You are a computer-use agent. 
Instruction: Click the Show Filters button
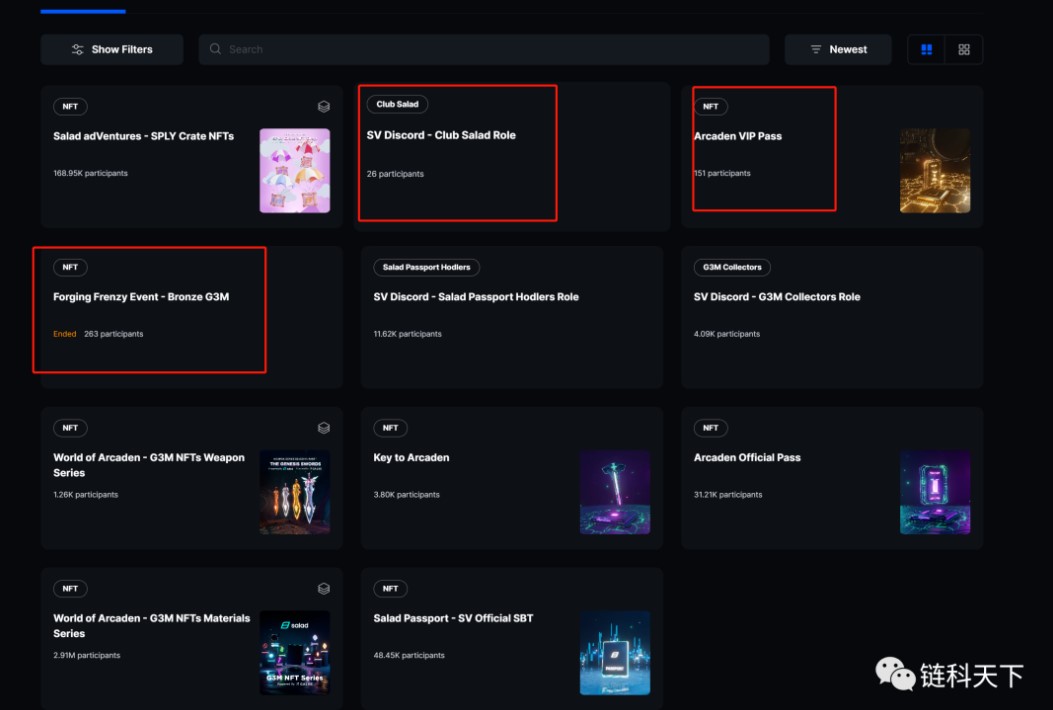[x=111, y=50]
